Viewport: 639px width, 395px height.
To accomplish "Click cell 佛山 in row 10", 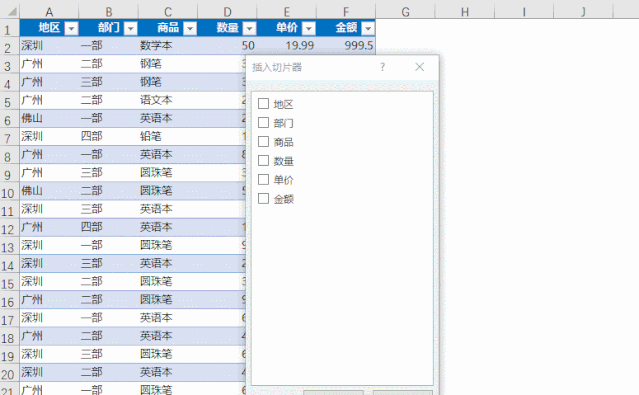I will tap(49, 191).
